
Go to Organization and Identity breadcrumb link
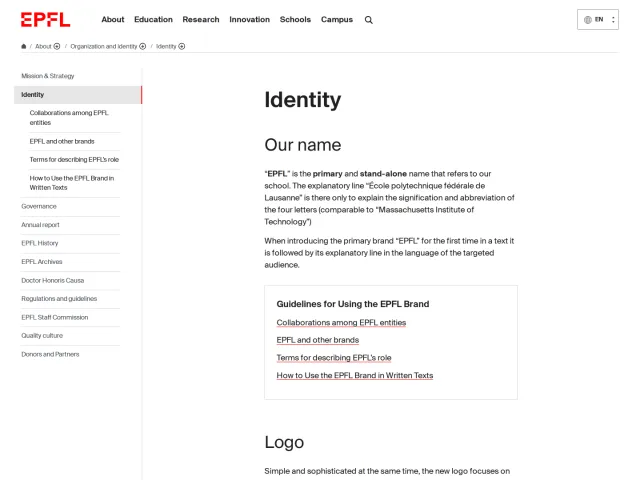[104, 47]
